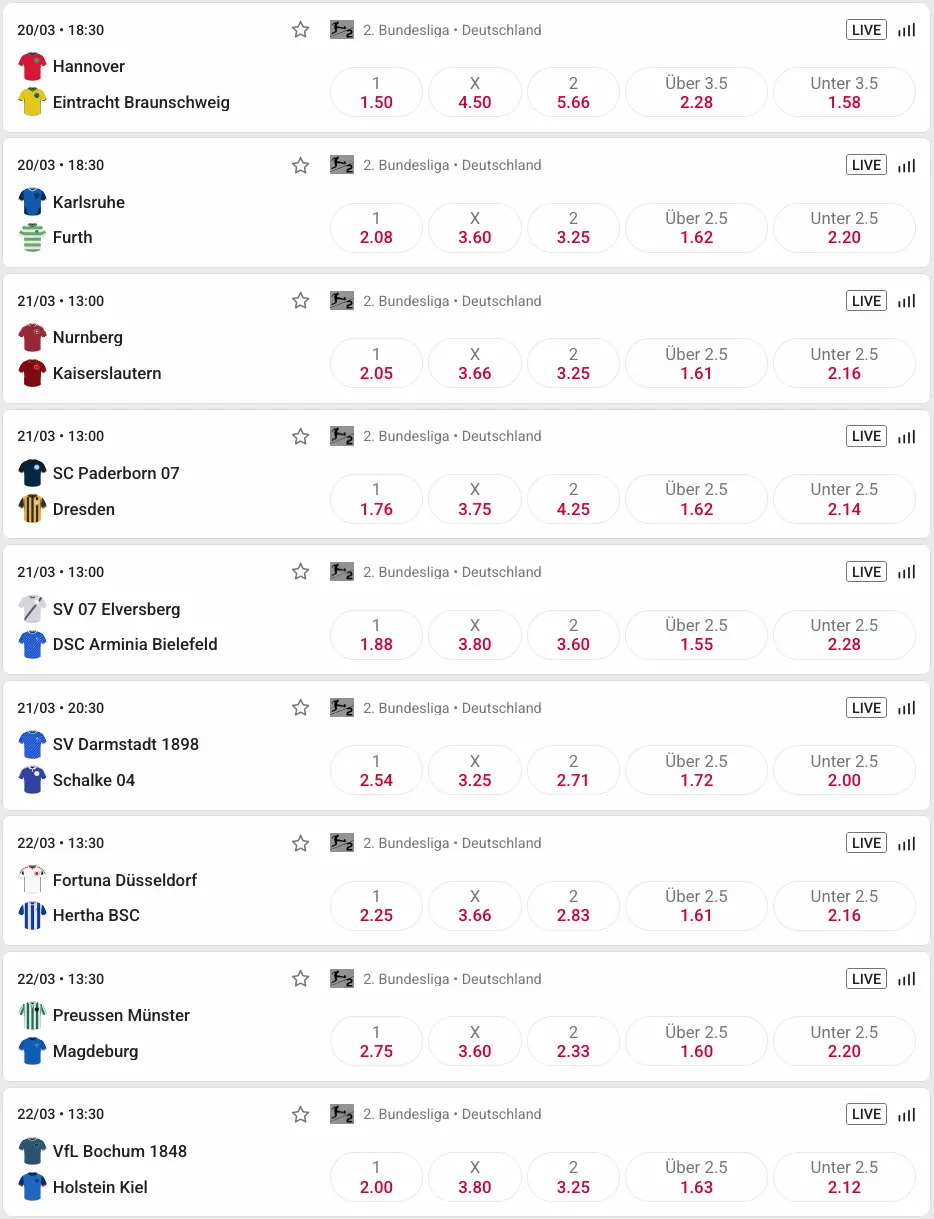
Task: Open statistics bars for VfL Bochum match
Action: 906,1114
